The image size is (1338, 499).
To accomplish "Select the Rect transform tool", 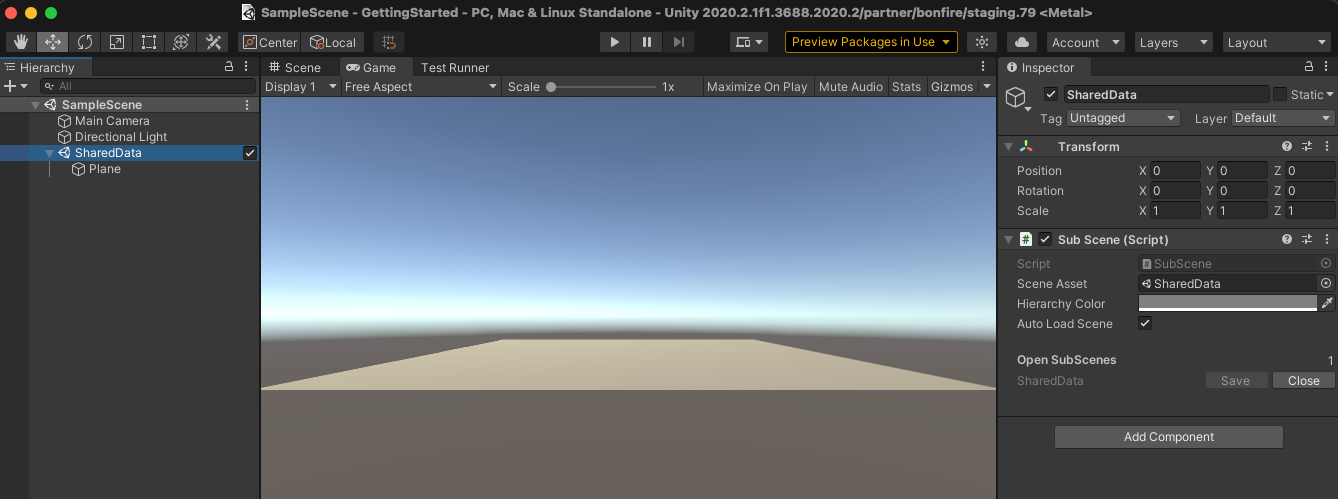I will tap(149, 42).
